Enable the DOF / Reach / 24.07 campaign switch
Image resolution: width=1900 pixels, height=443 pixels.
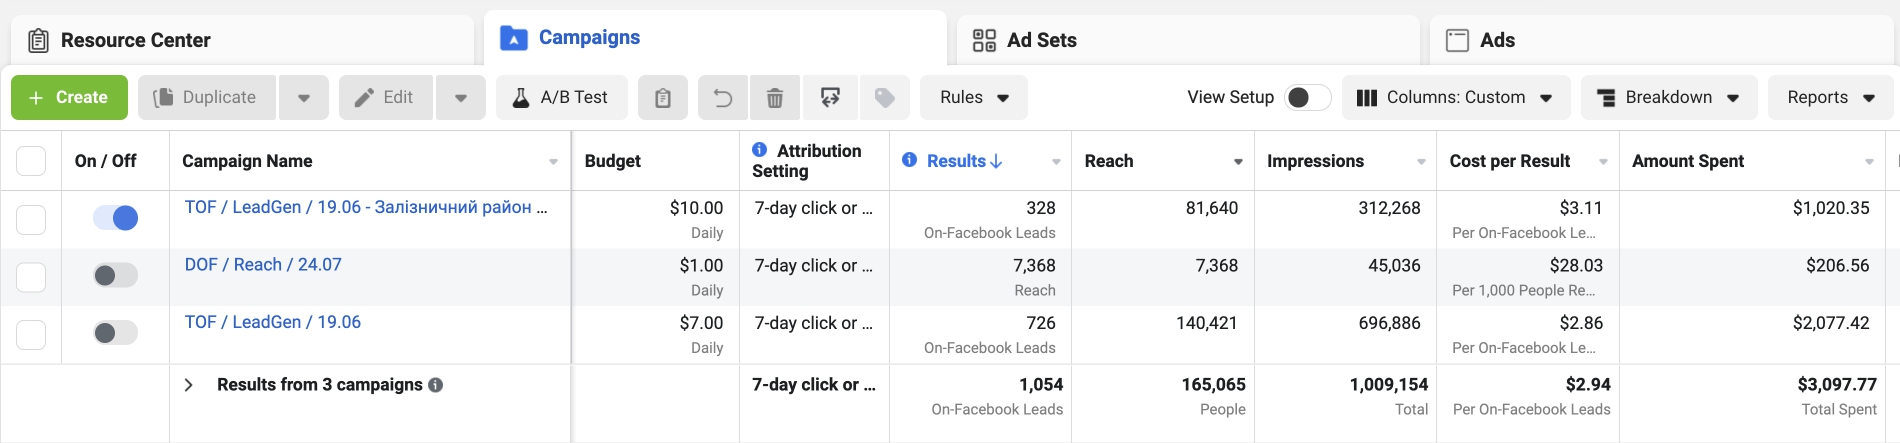(115, 275)
